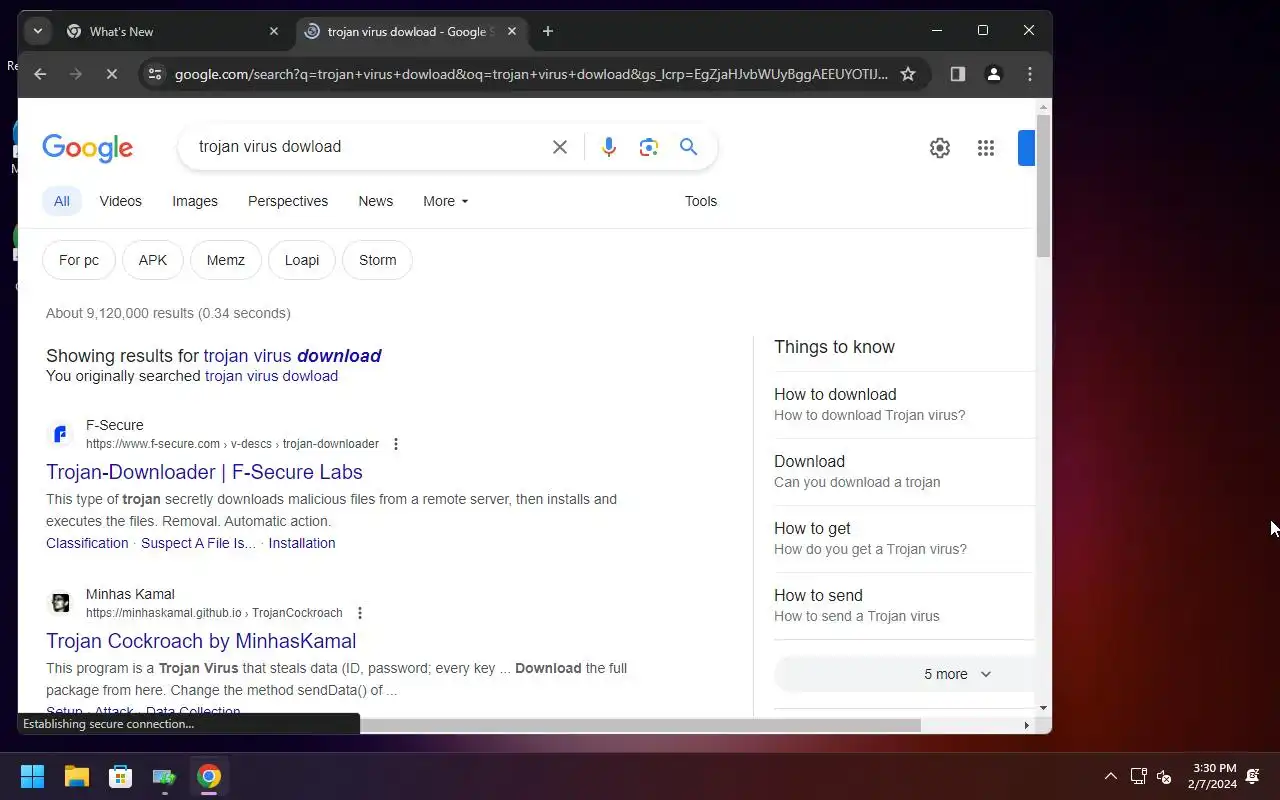1280x800 pixels.
Task: Open the Chrome three-dot menu
Action: tap(1030, 74)
